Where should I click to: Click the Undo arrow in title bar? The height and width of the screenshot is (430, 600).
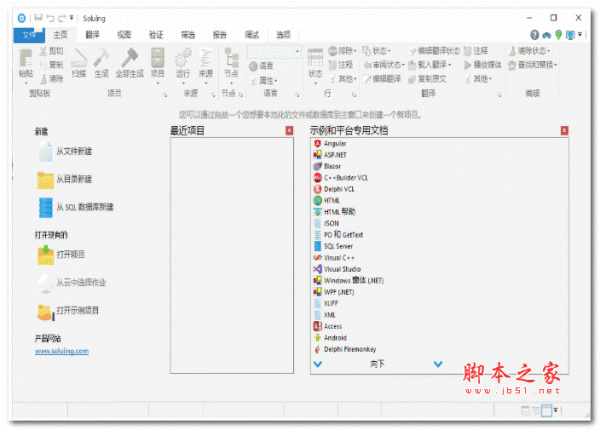[x=50, y=18]
